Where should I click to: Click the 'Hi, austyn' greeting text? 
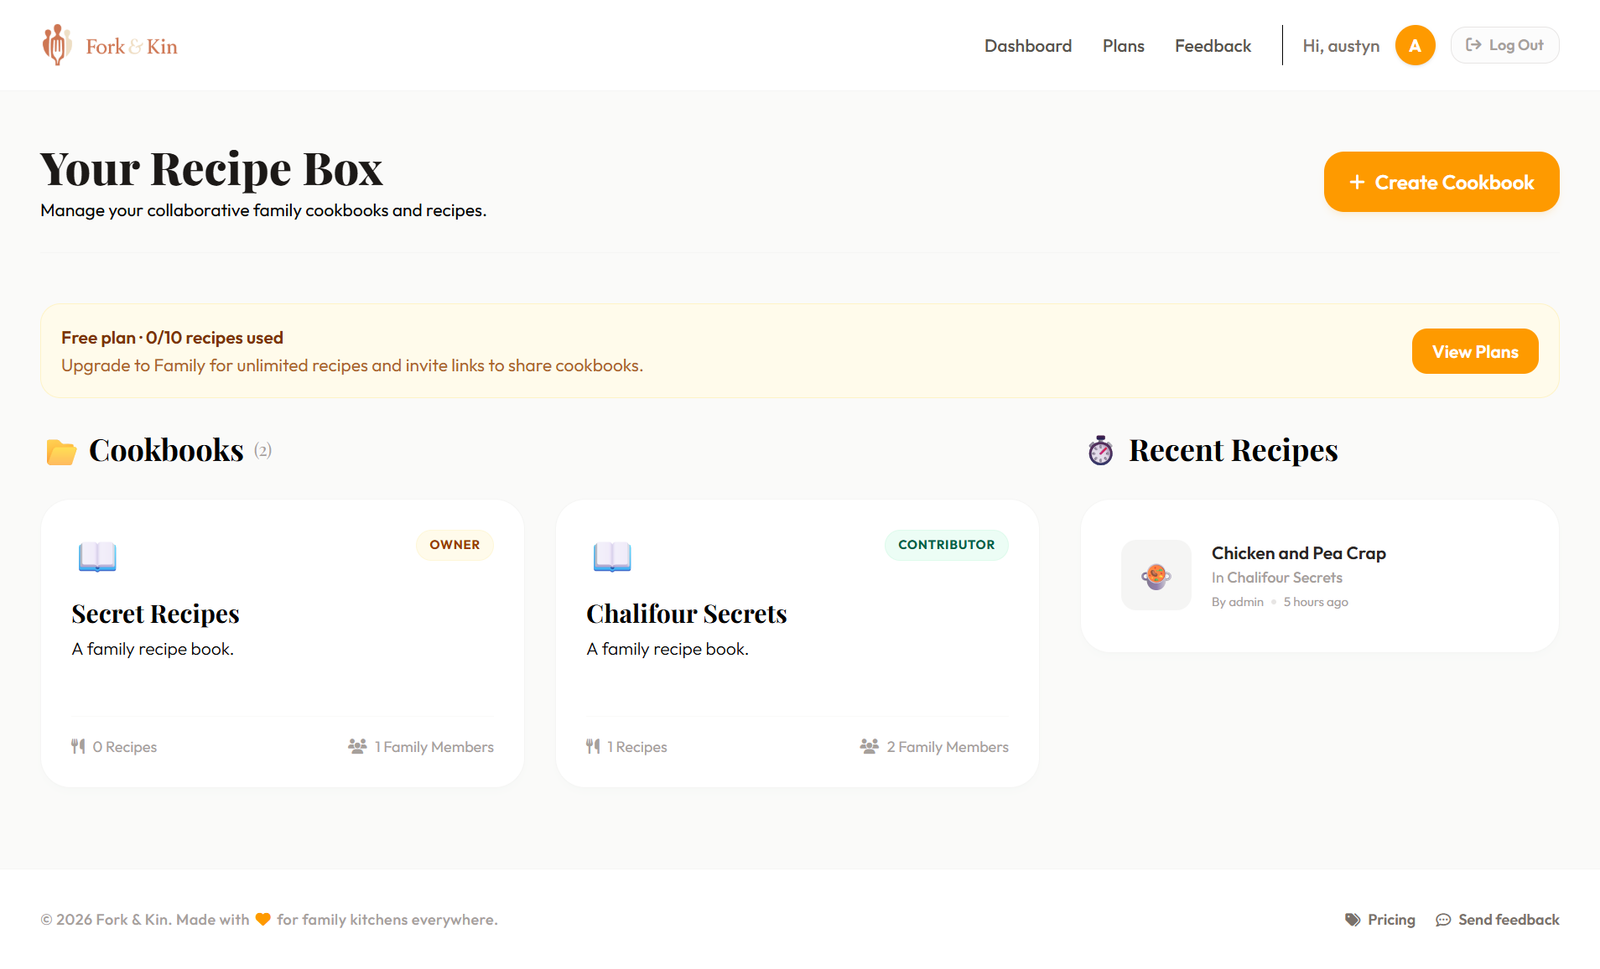point(1341,46)
